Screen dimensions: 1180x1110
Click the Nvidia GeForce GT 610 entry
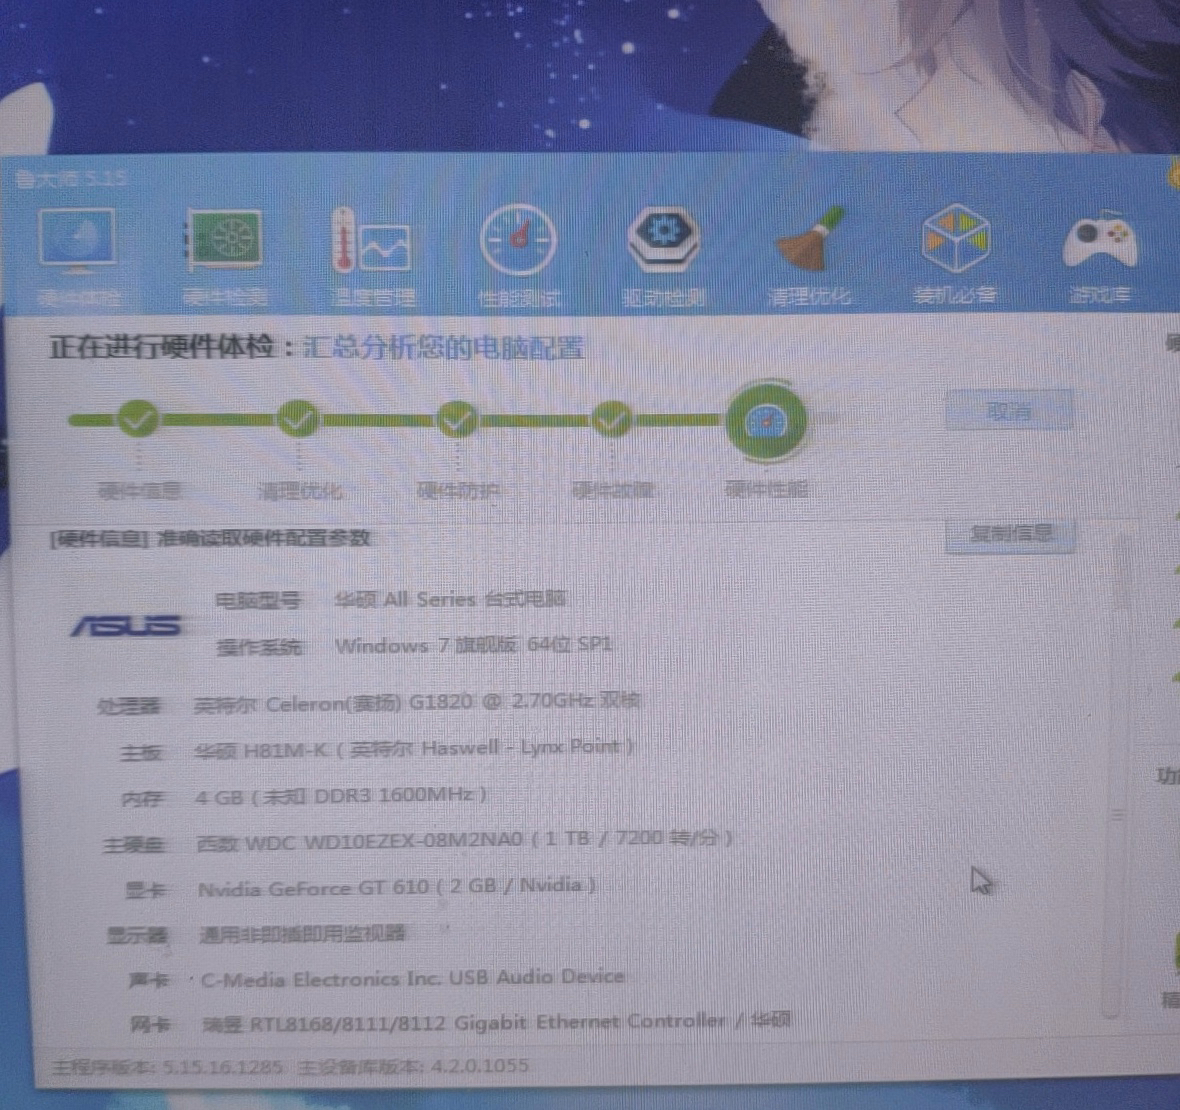click(397, 886)
